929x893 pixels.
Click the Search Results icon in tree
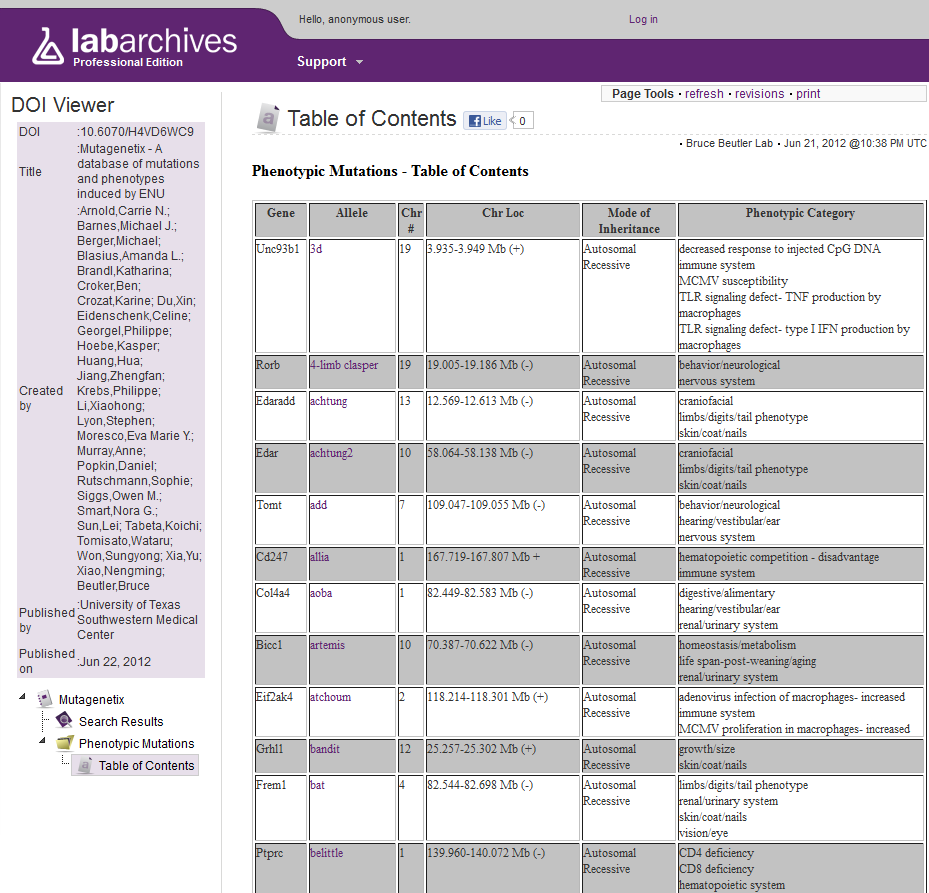65,721
